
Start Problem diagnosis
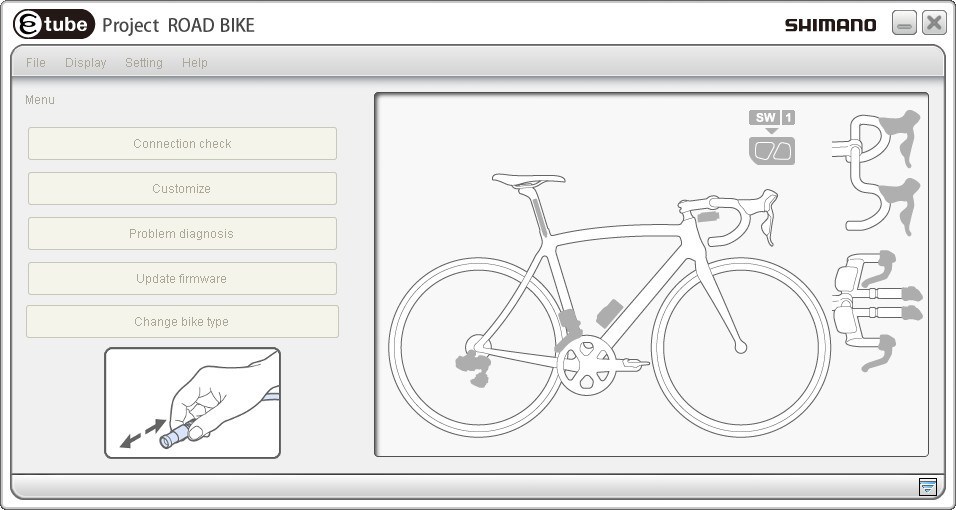(x=182, y=234)
